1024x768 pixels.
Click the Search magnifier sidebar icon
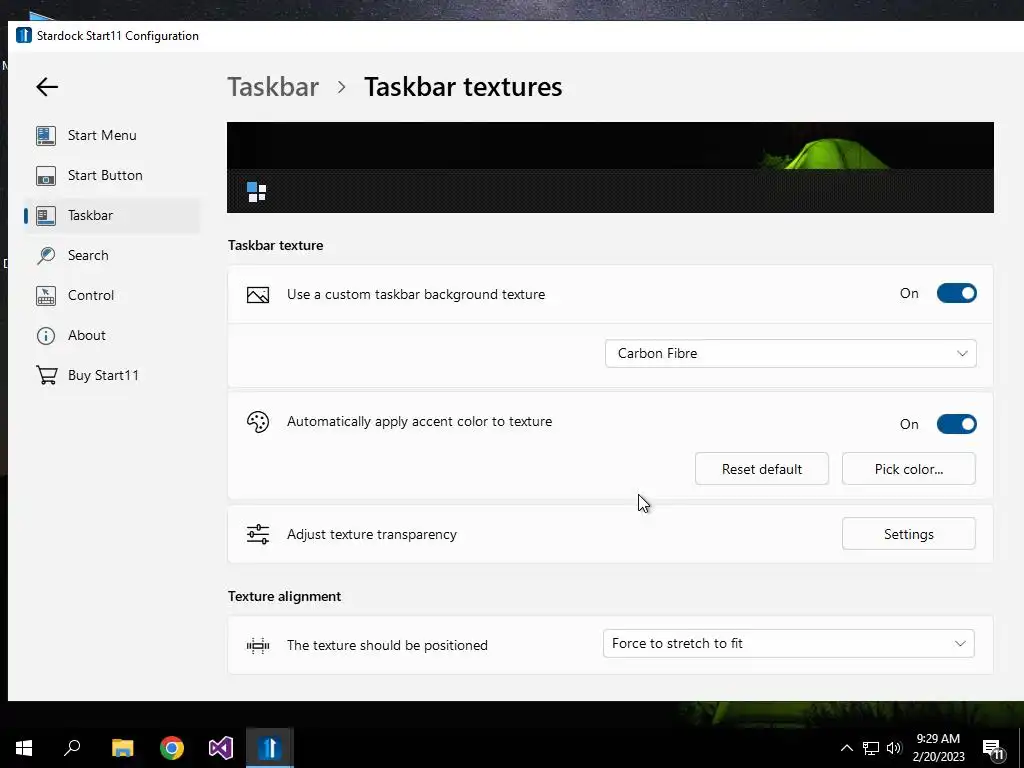coord(46,255)
